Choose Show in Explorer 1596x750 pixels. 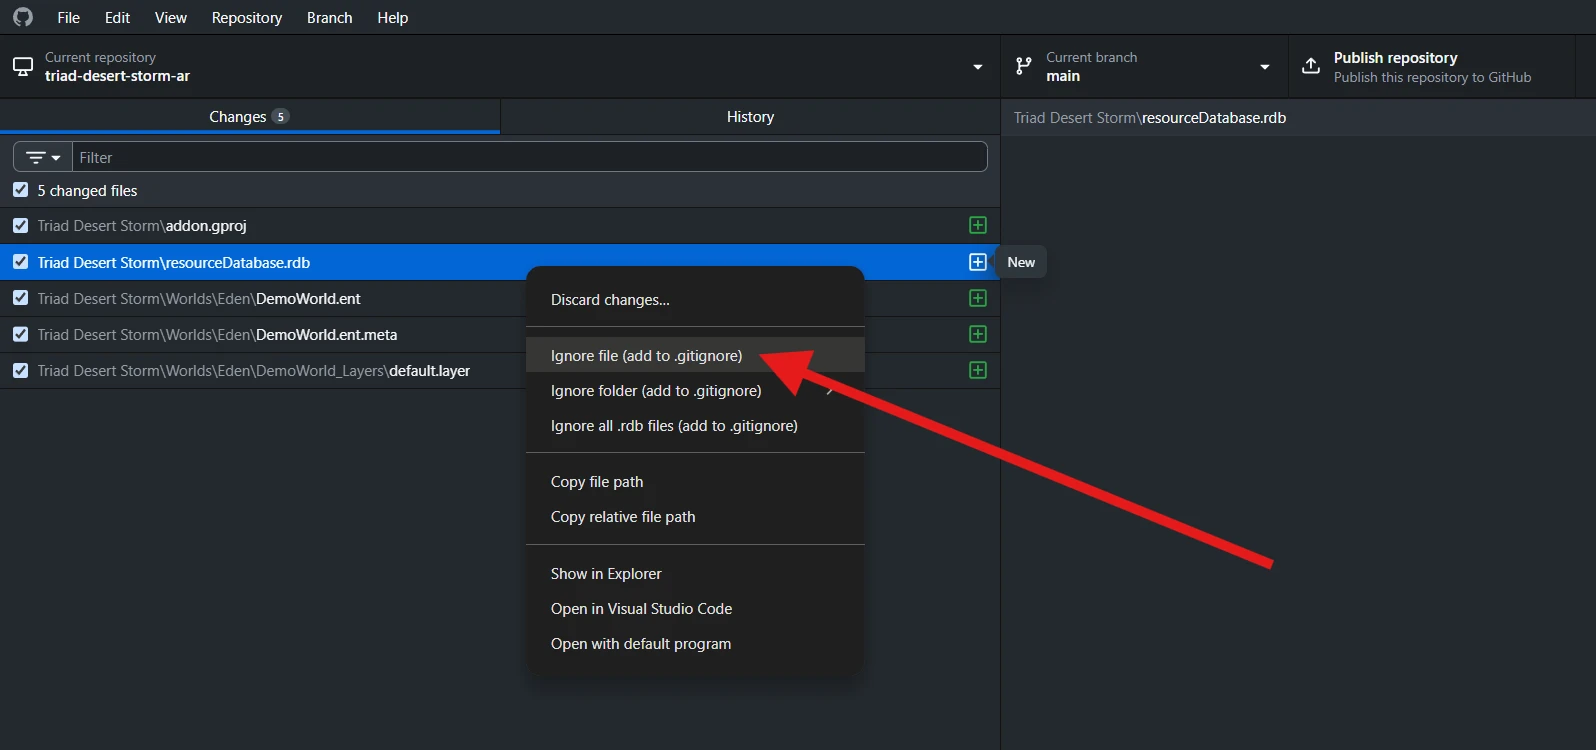[695, 574]
